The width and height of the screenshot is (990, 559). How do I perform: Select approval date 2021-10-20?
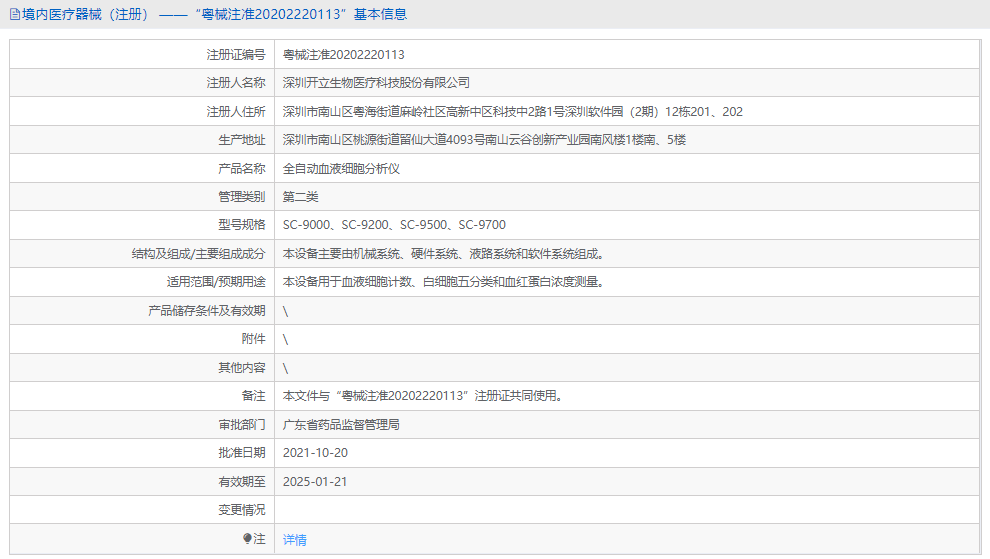point(315,453)
